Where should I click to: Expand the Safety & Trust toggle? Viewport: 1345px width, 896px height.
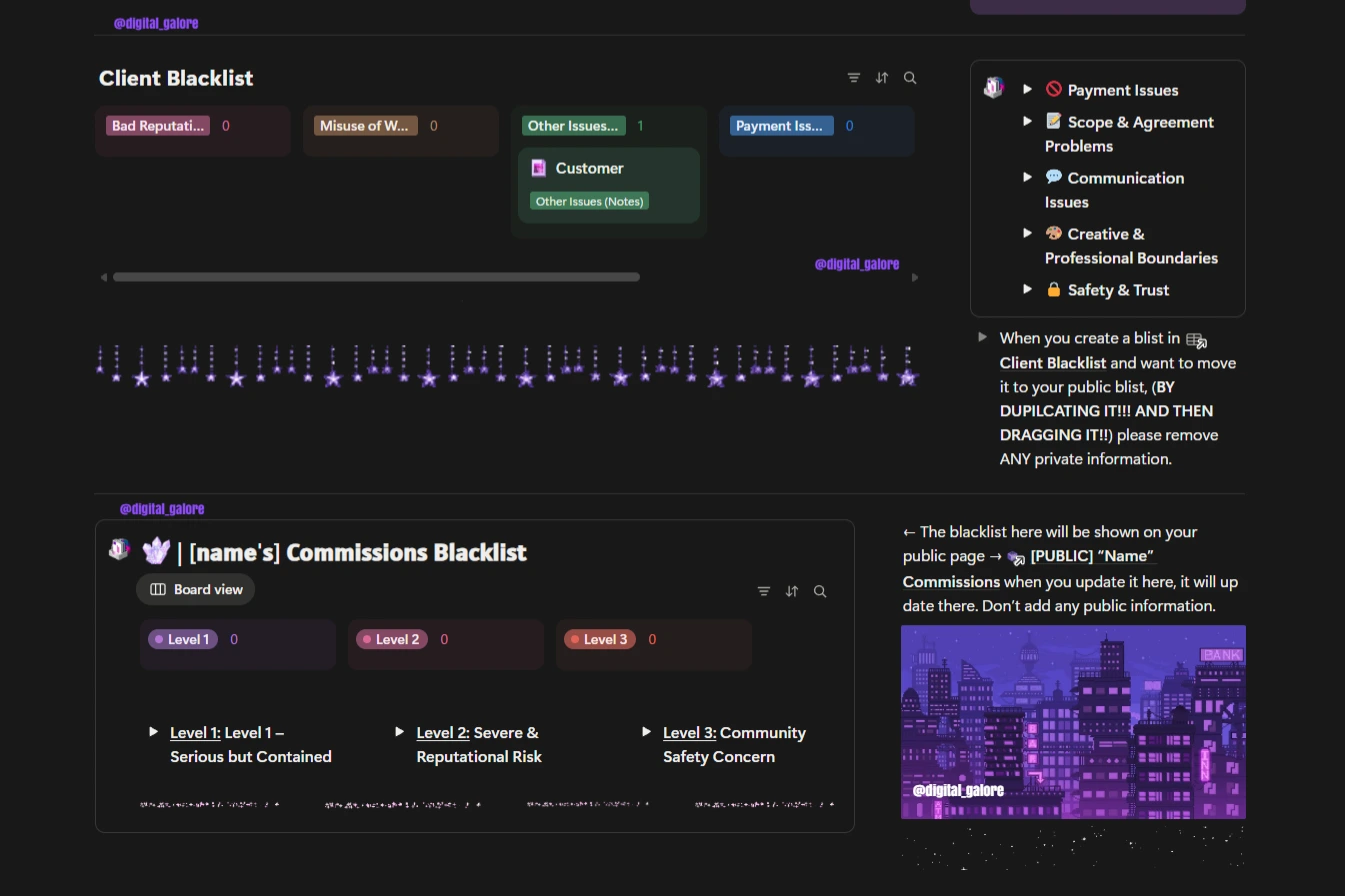coord(1027,289)
